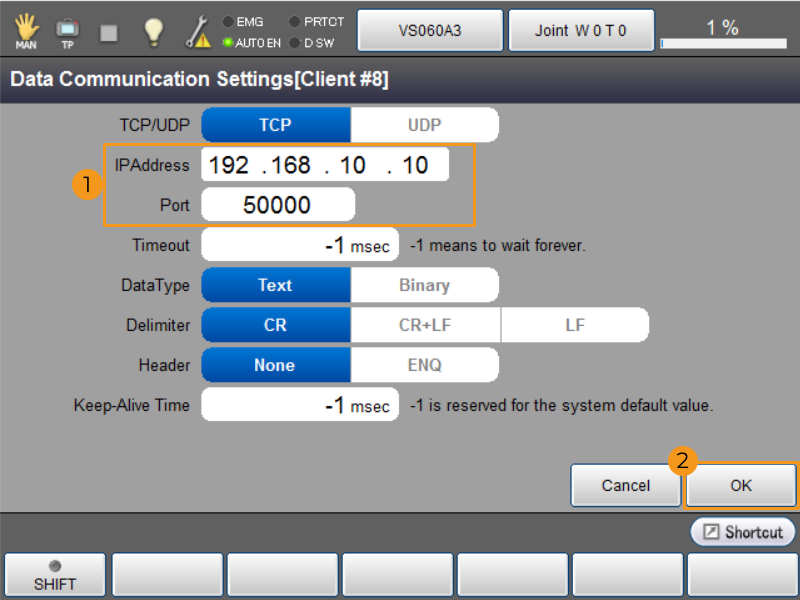800x600 pixels.
Task: Click the 1% speed indicator
Action: [724, 29]
